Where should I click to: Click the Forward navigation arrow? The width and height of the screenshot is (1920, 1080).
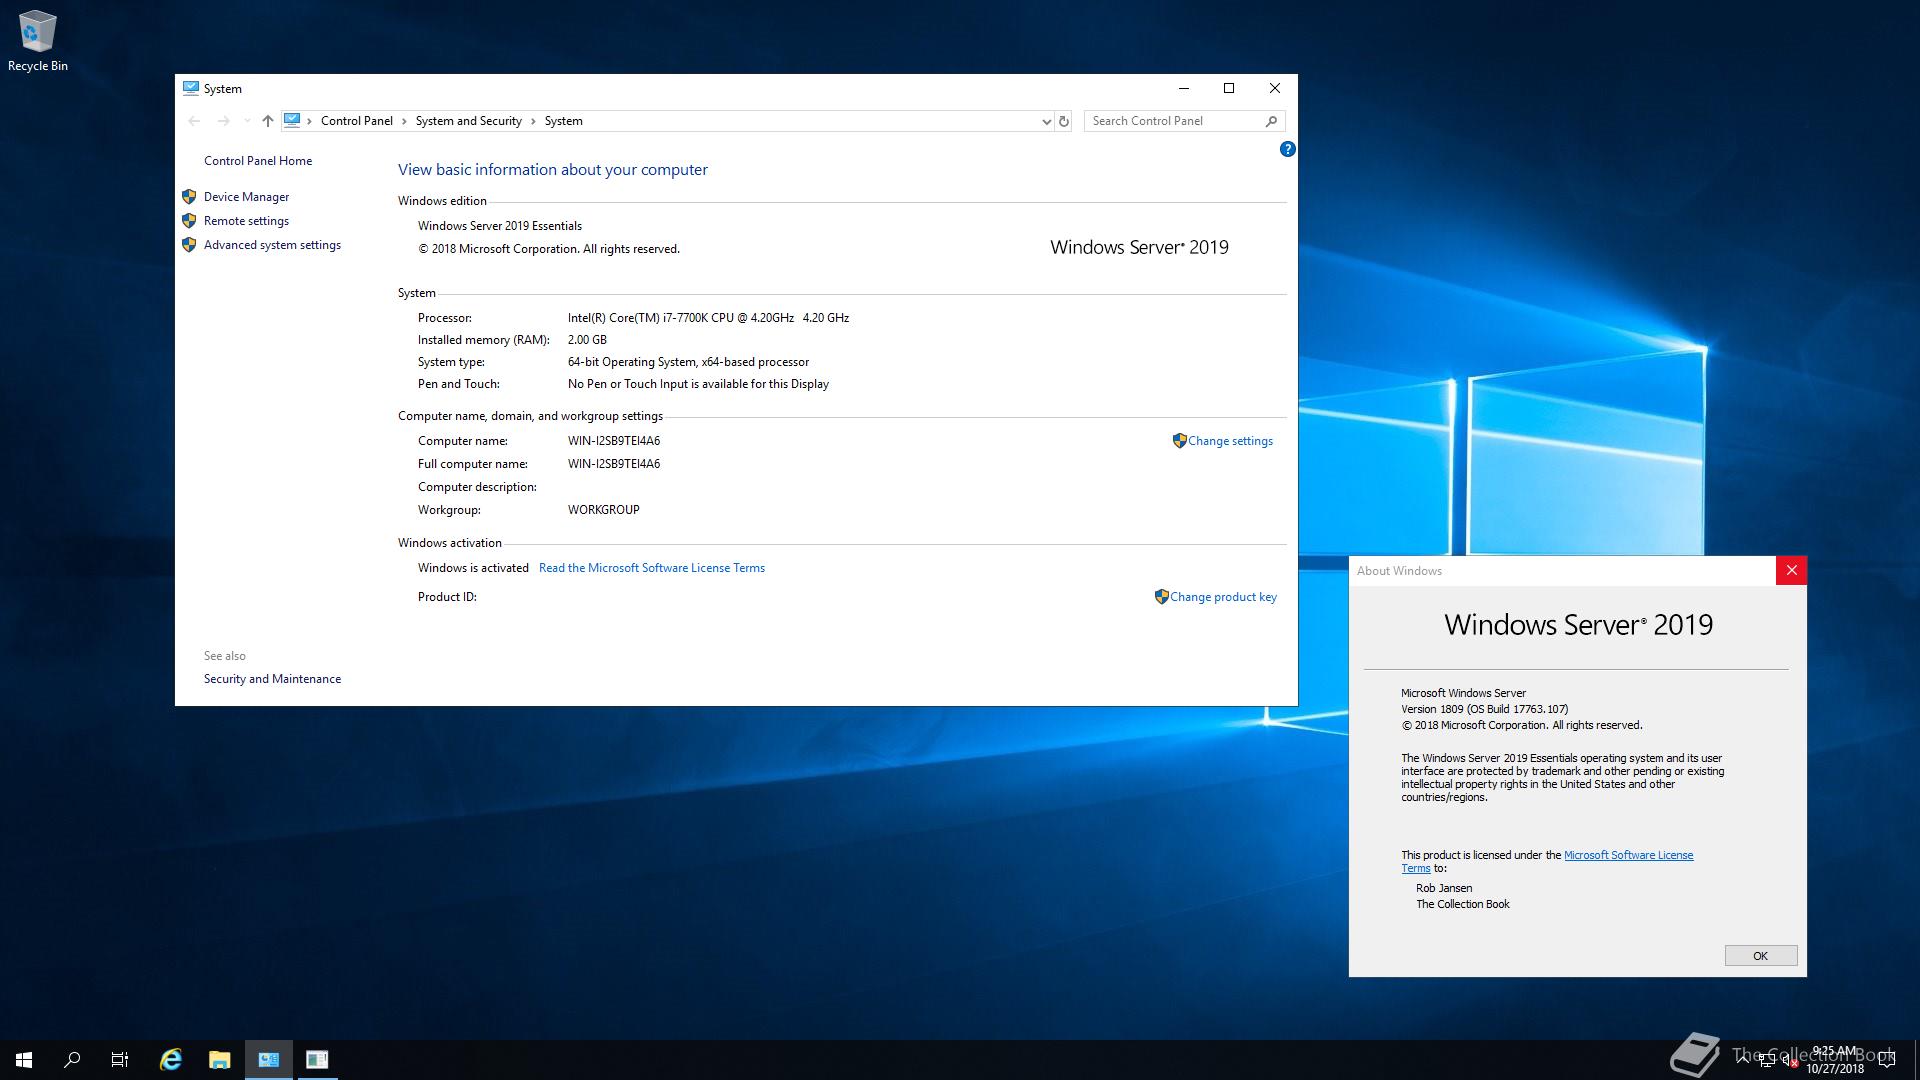(x=223, y=121)
